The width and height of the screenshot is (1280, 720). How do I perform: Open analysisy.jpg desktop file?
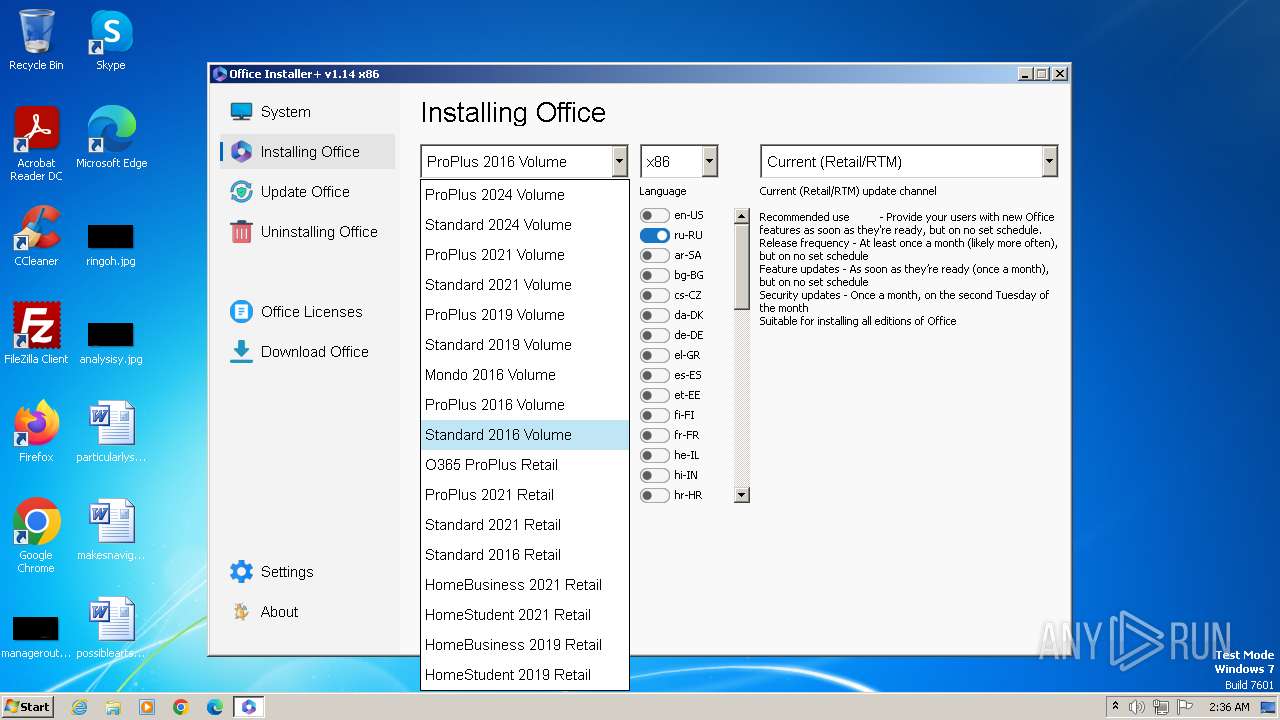pos(110,341)
